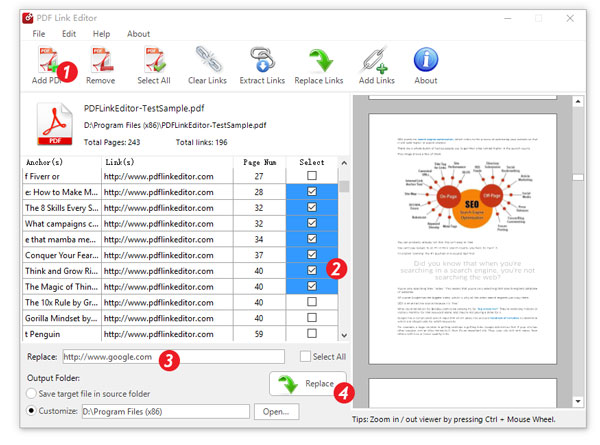The width and height of the screenshot is (600, 445).
Task: Check the box for the page 27 row
Action: pos(313,176)
